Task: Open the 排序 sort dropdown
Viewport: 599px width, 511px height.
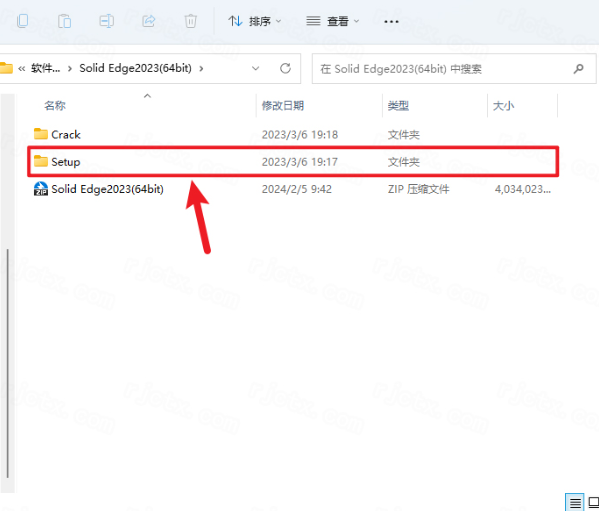Action: point(255,21)
